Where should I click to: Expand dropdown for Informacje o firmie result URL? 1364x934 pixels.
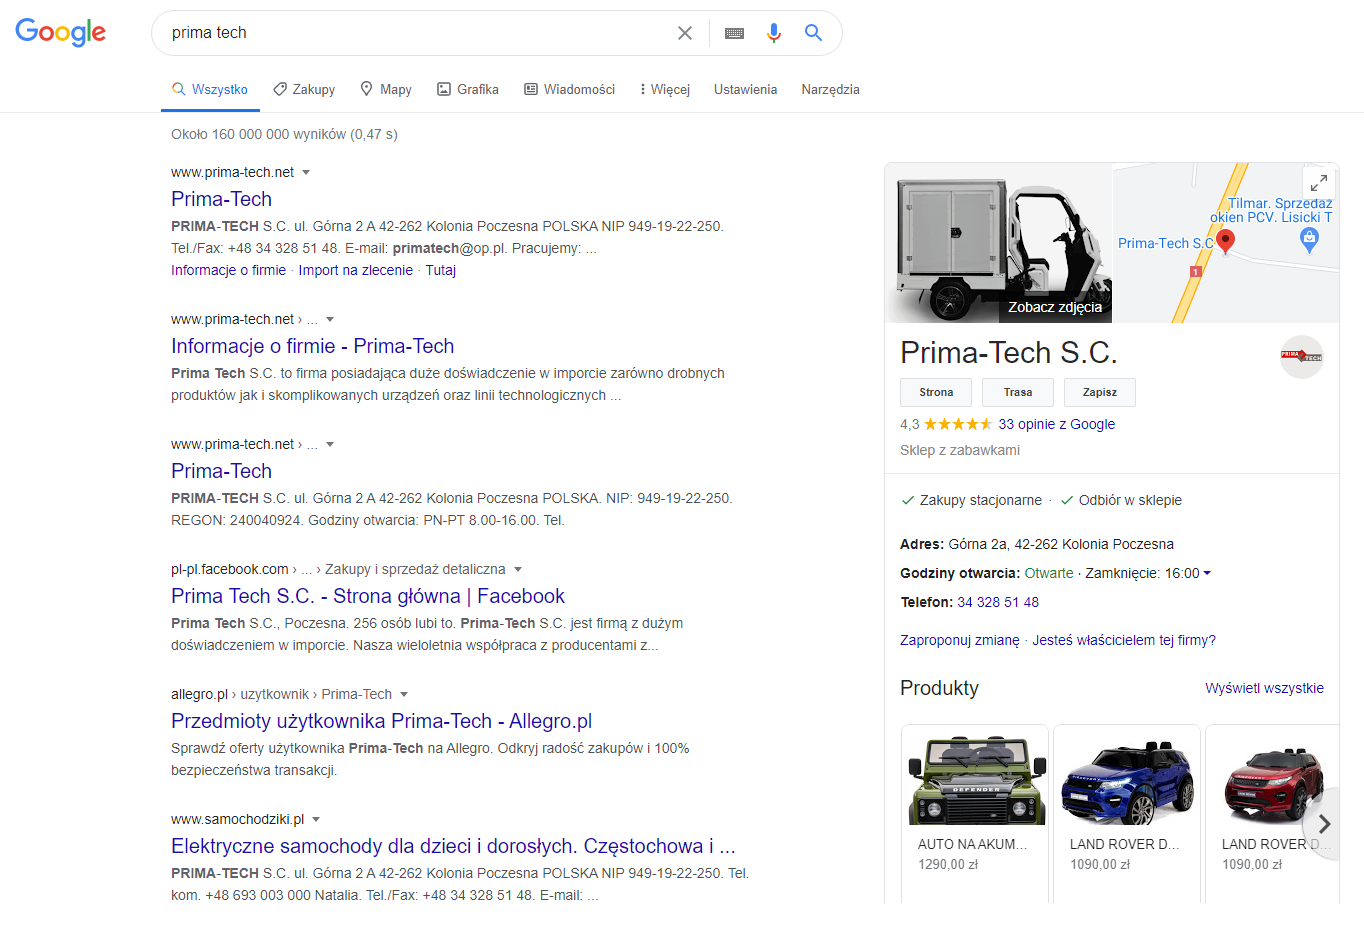point(330,320)
